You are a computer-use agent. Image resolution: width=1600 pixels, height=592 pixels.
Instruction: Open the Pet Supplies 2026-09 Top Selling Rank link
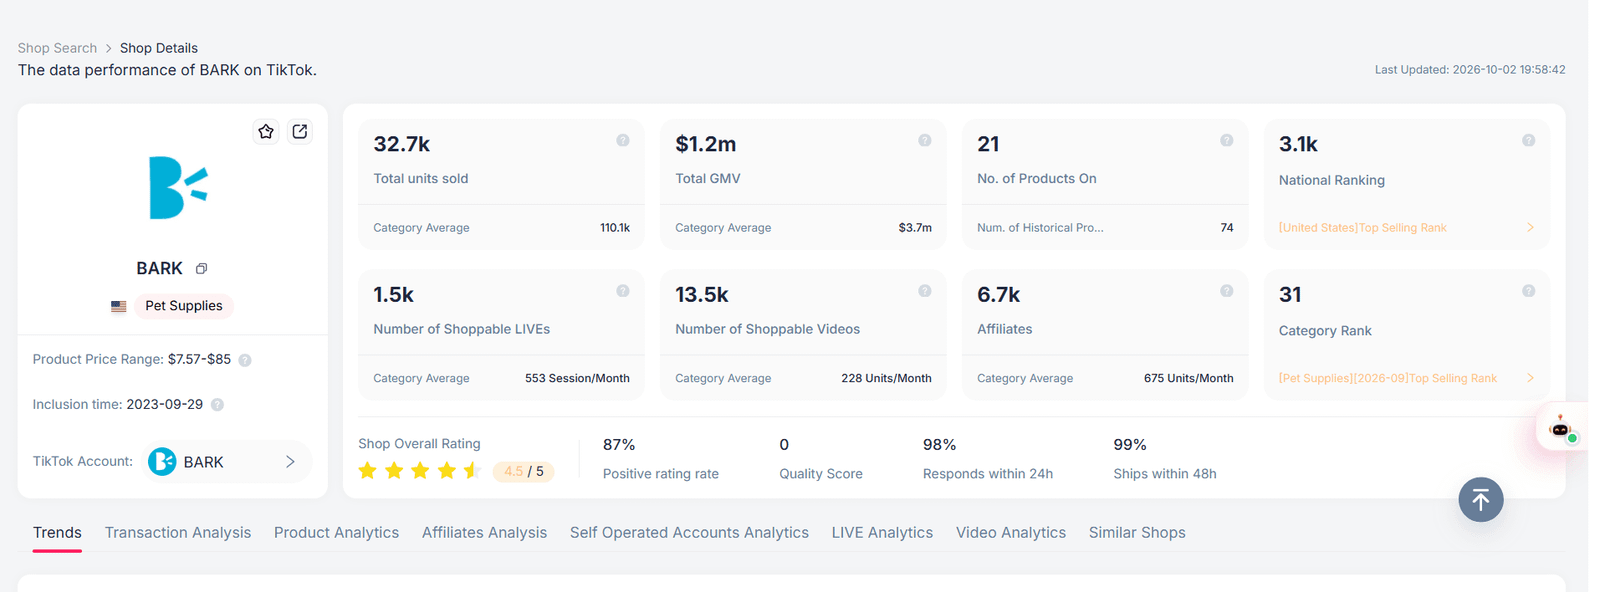pyautogui.click(x=1387, y=378)
